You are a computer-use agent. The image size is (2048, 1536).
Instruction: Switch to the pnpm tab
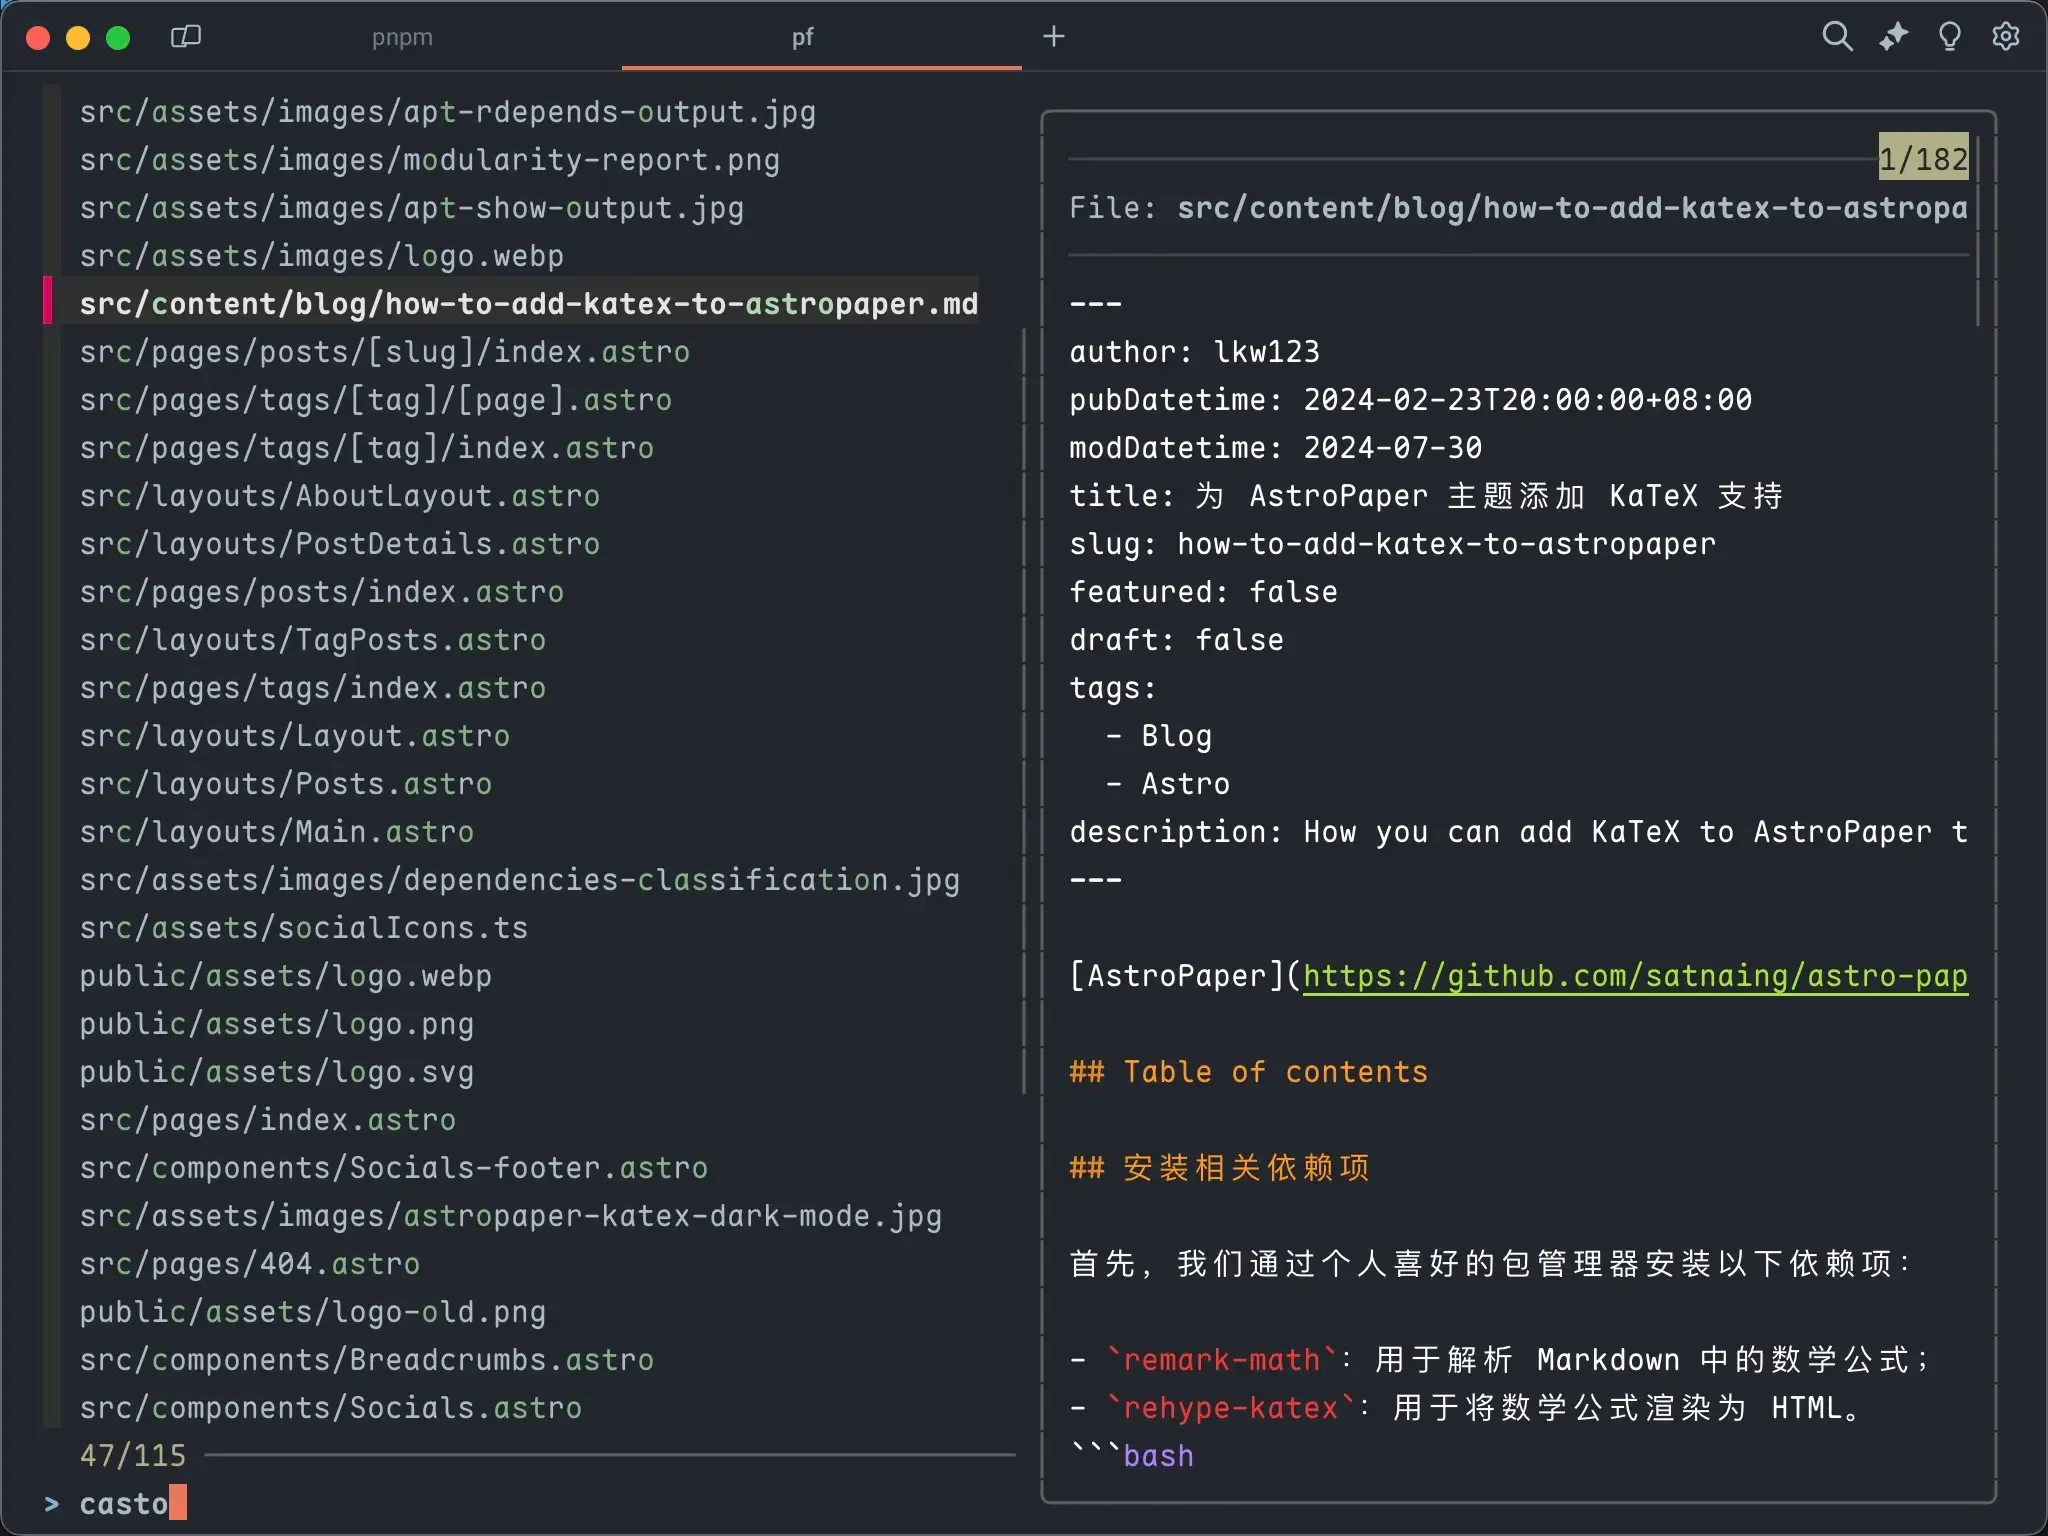tap(402, 37)
